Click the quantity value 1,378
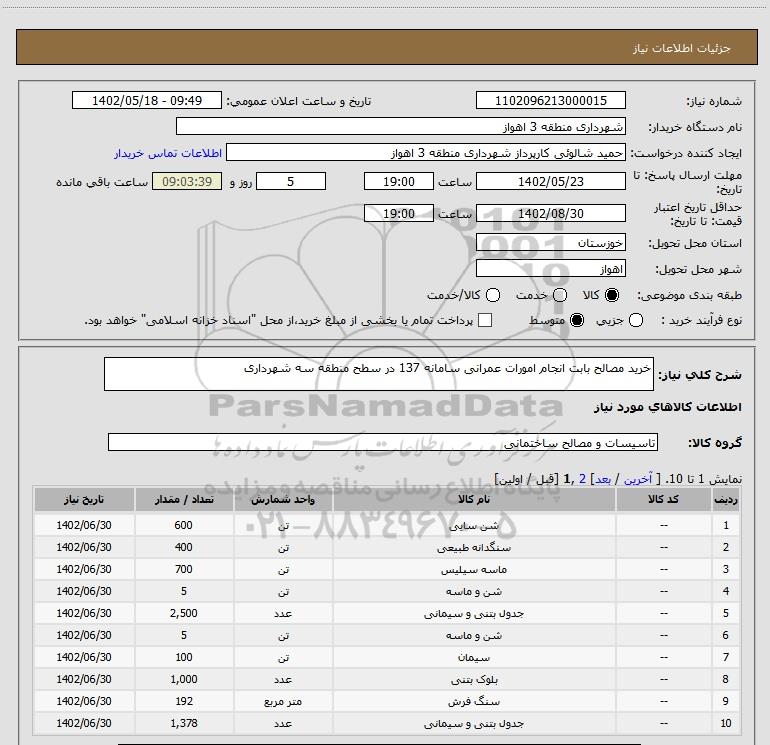Viewport: 770px width, 745px height. tap(184, 723)
